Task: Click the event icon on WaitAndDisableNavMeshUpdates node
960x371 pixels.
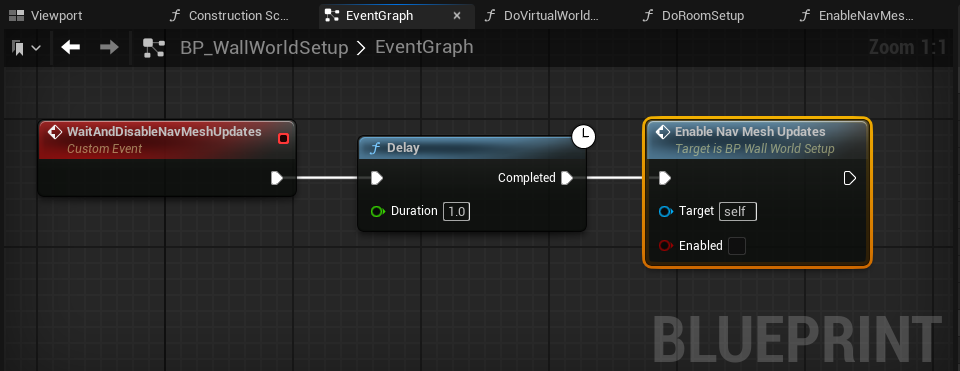Action: click(x=54, y=132)
